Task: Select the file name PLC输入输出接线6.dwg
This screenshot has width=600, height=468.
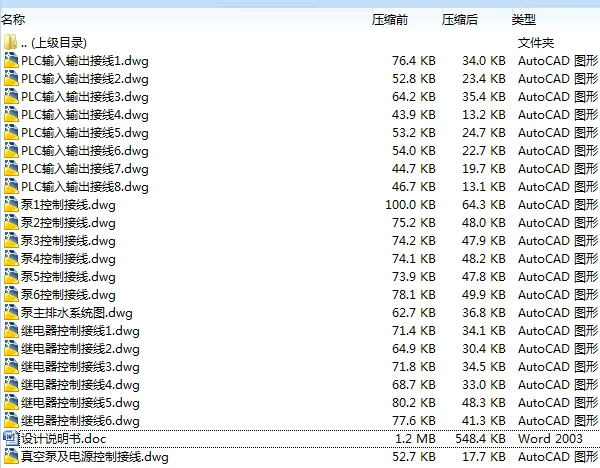Action: [x=85, y=151]
